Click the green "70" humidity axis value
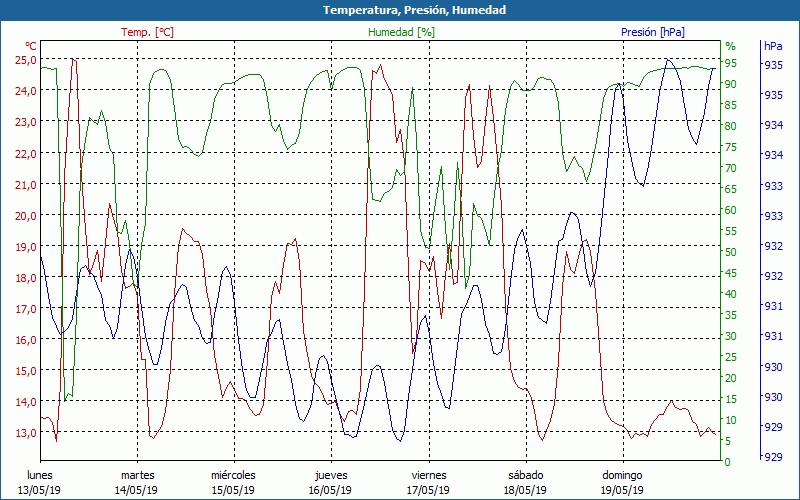The width and height of the screenshot is (800, 500). (731, 168)
